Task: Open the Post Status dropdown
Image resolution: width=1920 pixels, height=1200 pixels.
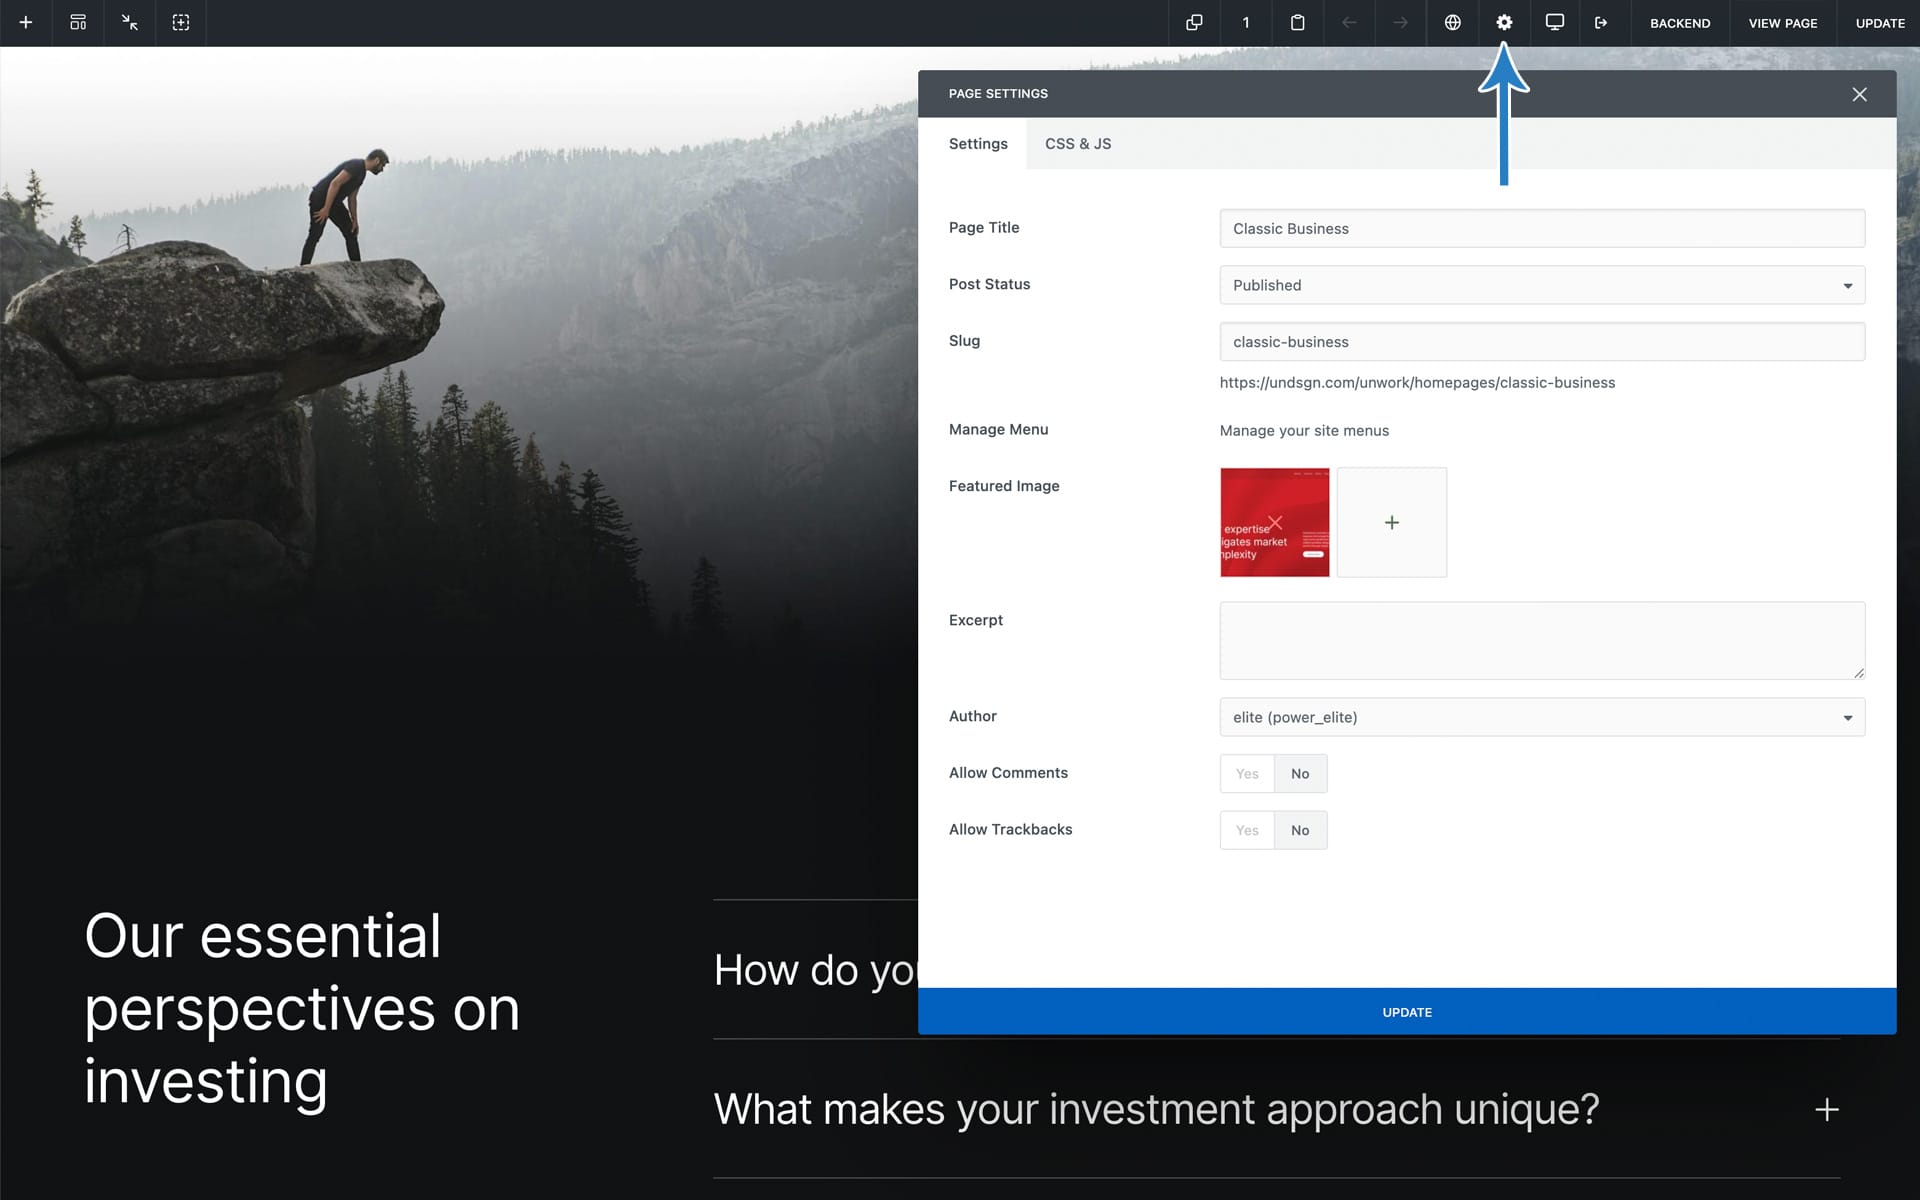Action: [1541, 285]
